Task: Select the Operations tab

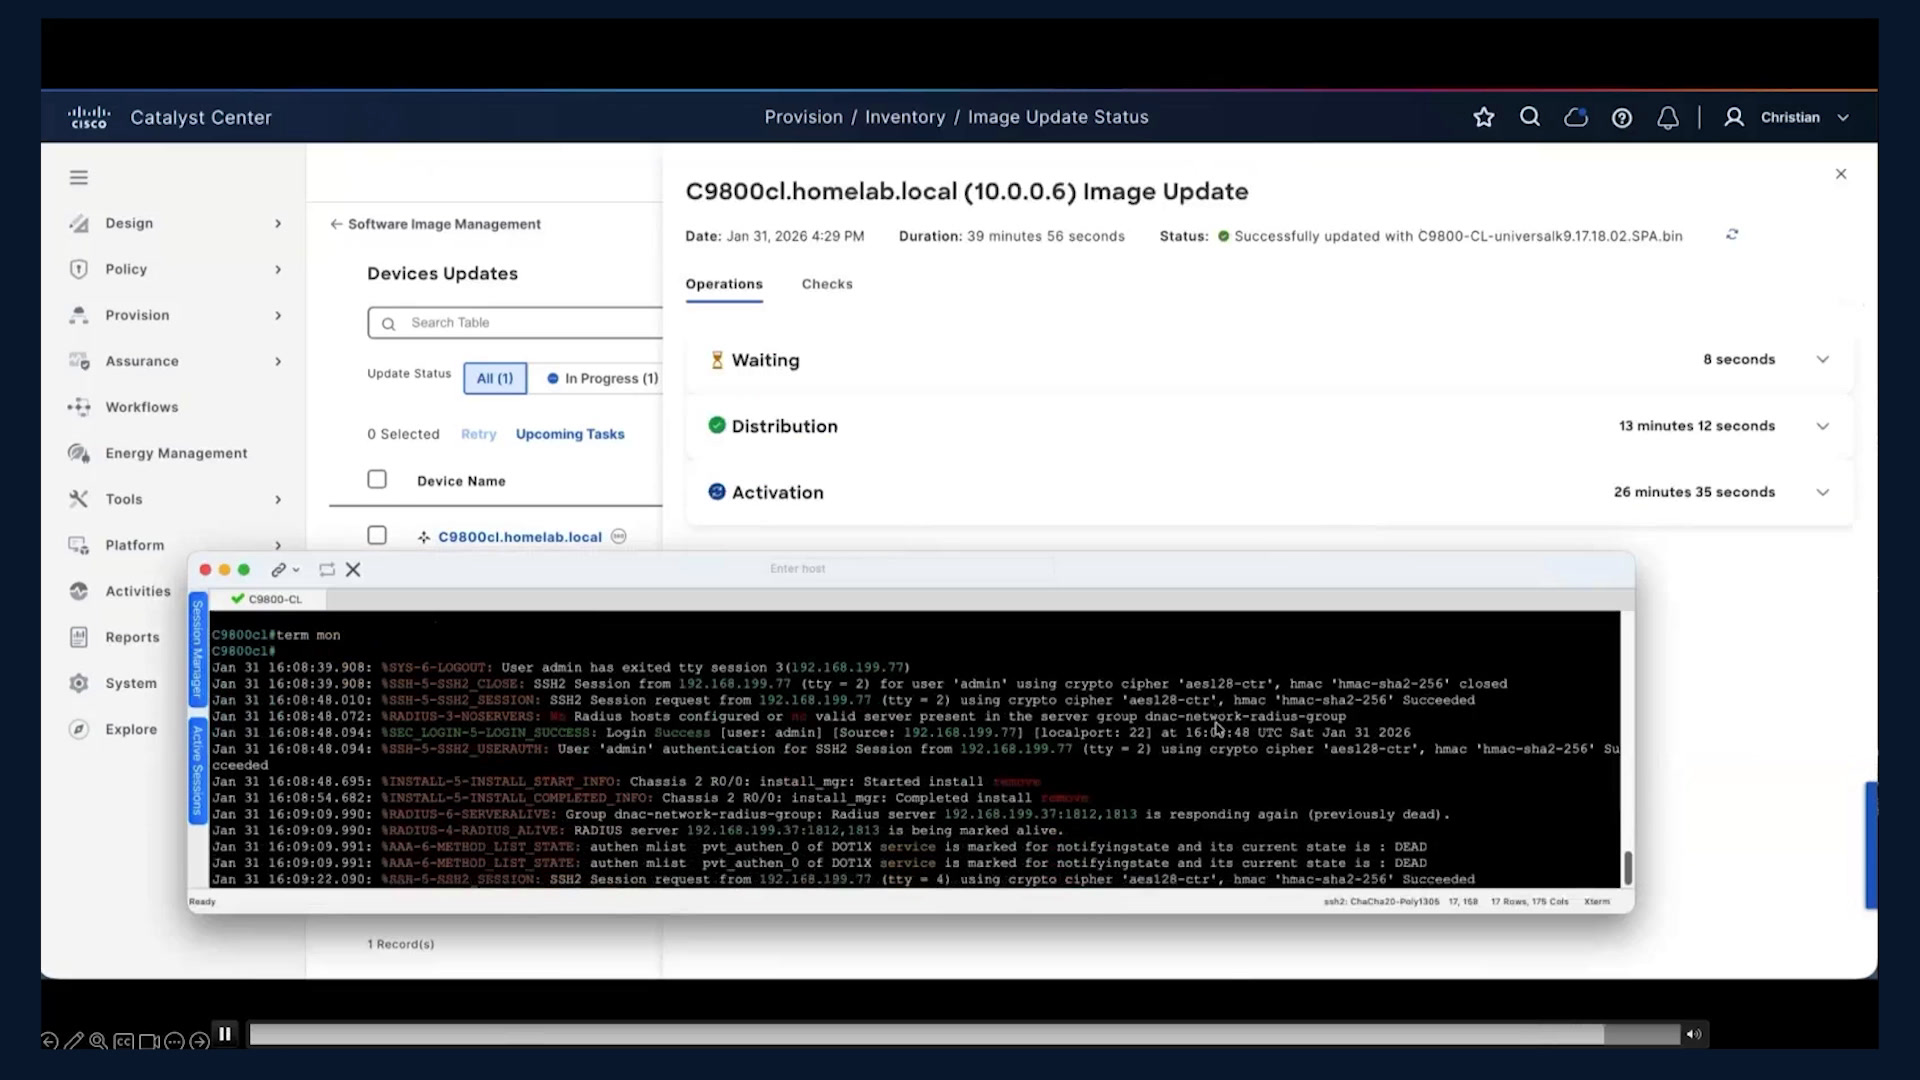Action: click(x=724, y=284)
